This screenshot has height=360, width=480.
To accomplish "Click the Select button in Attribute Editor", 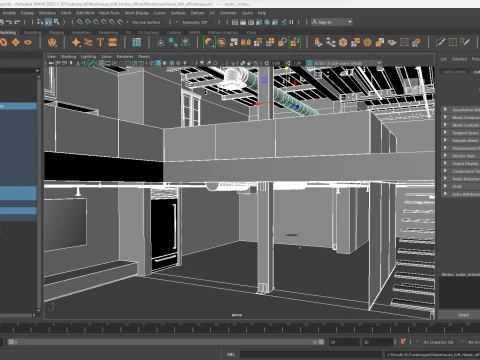I will 463,315.
